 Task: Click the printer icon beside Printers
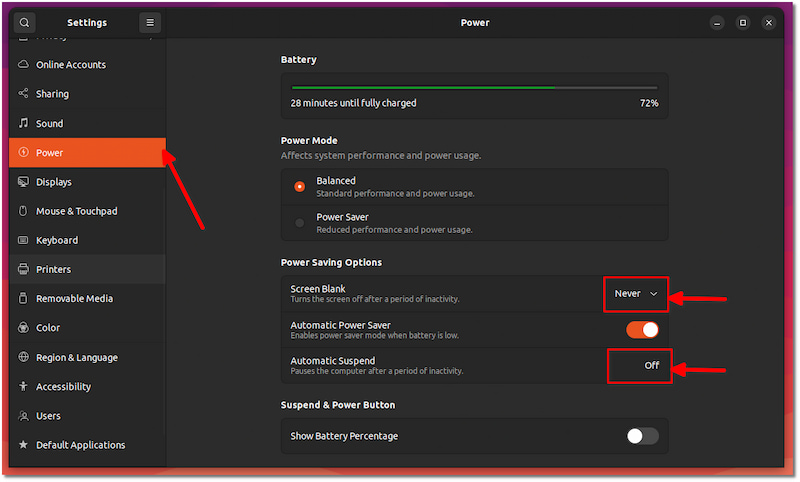(23, 269)
